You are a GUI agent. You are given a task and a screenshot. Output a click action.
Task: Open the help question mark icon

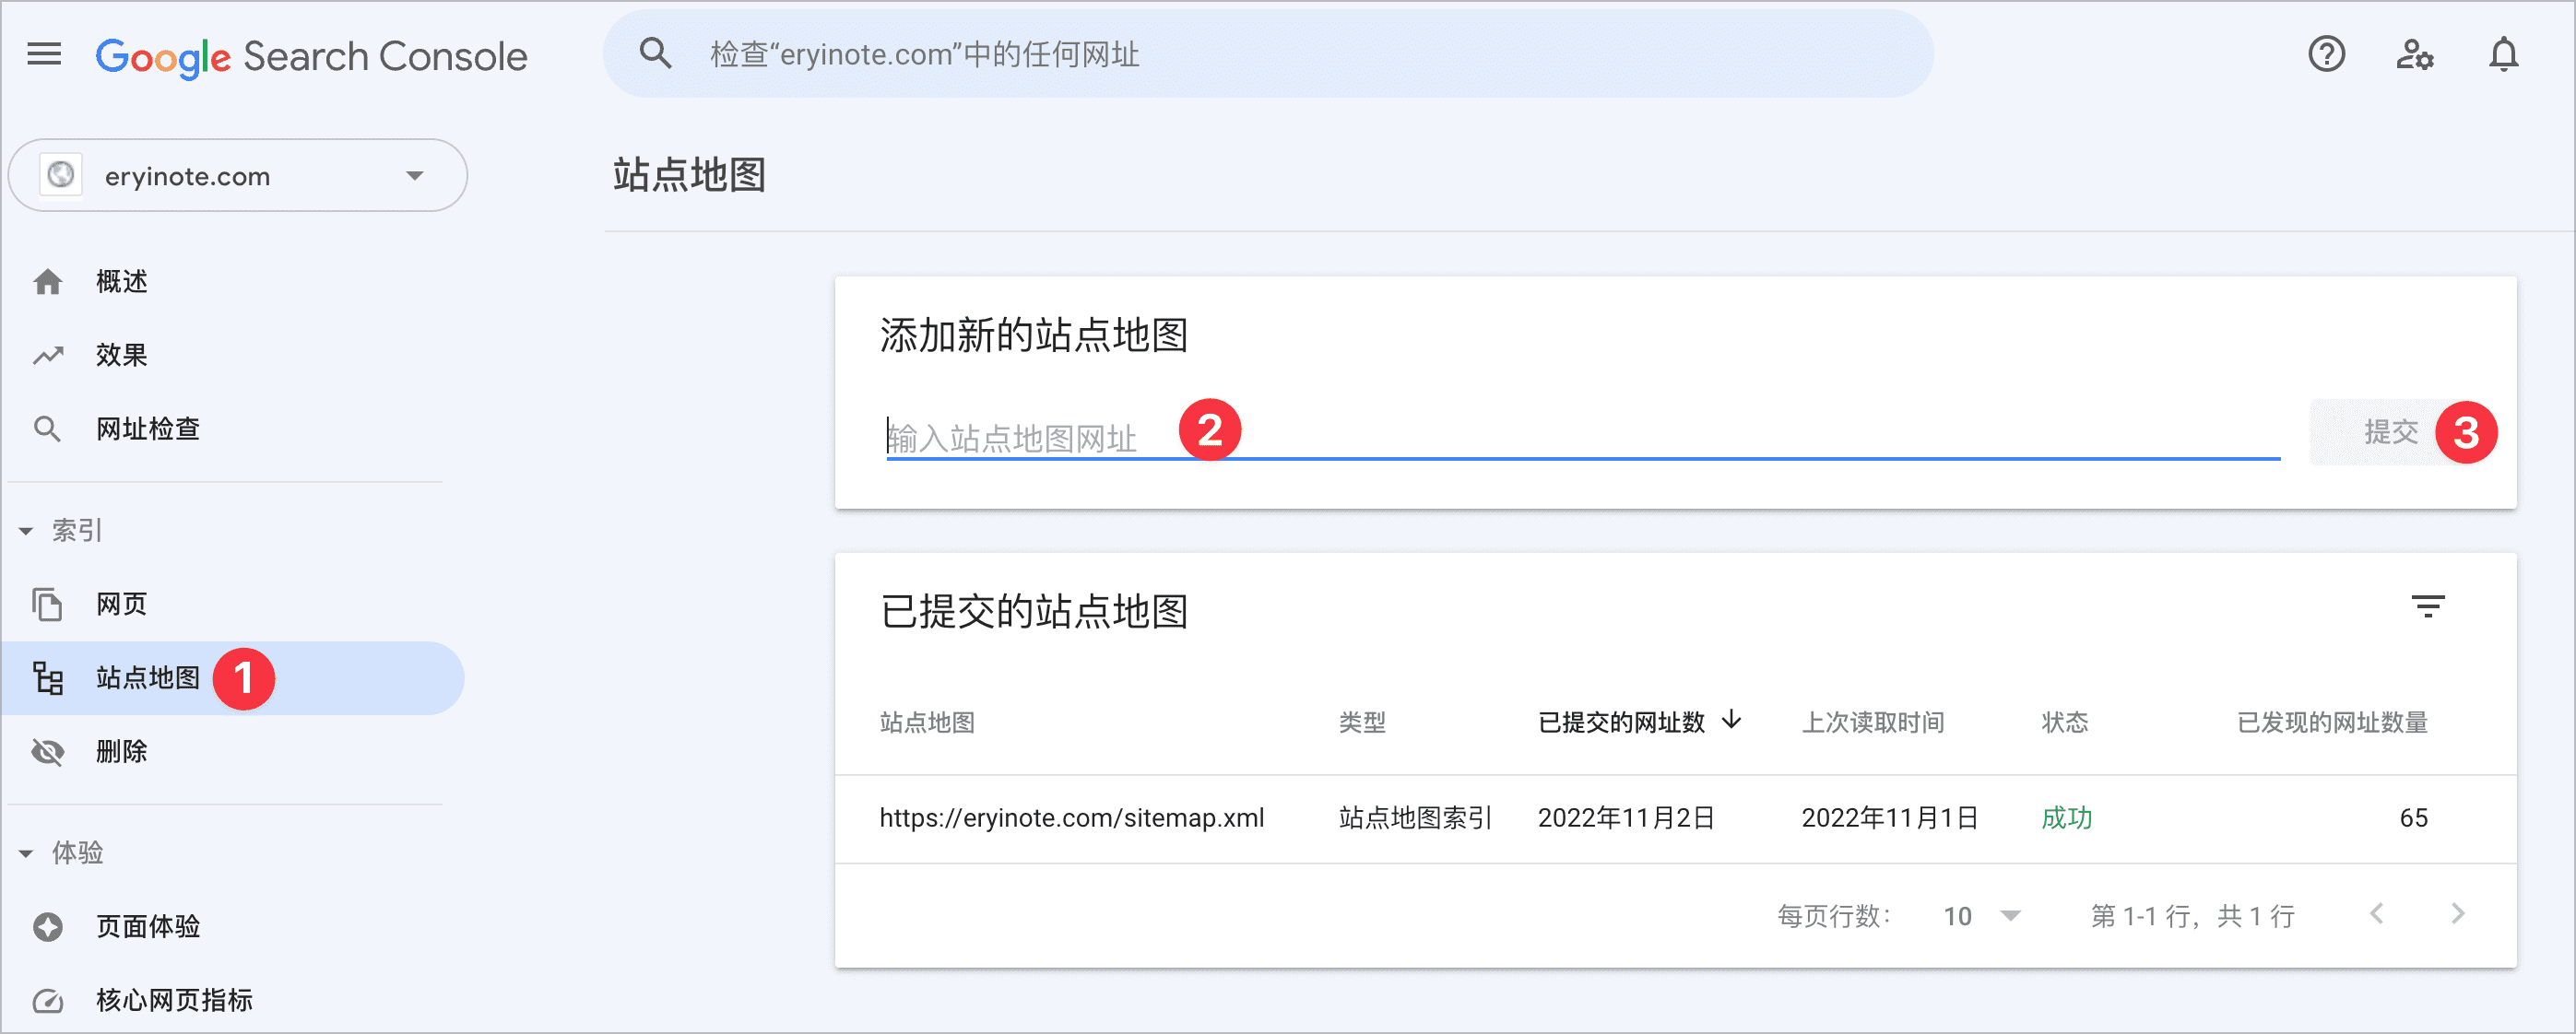(x=2326, y=54)
